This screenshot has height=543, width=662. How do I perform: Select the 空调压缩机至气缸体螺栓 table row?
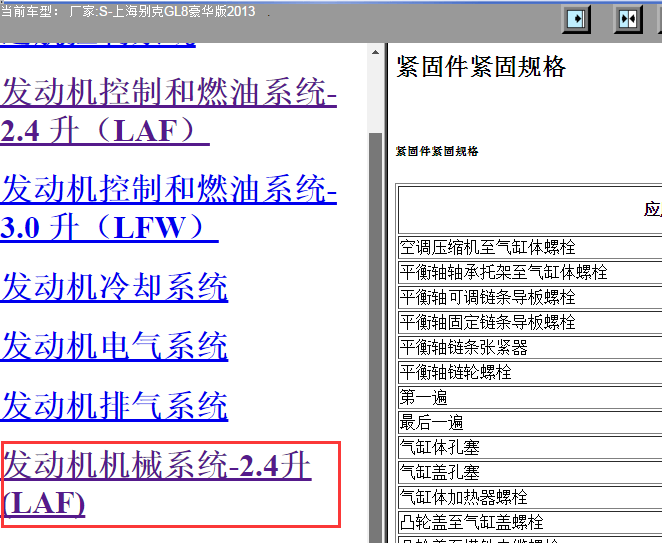pos(530,247)
